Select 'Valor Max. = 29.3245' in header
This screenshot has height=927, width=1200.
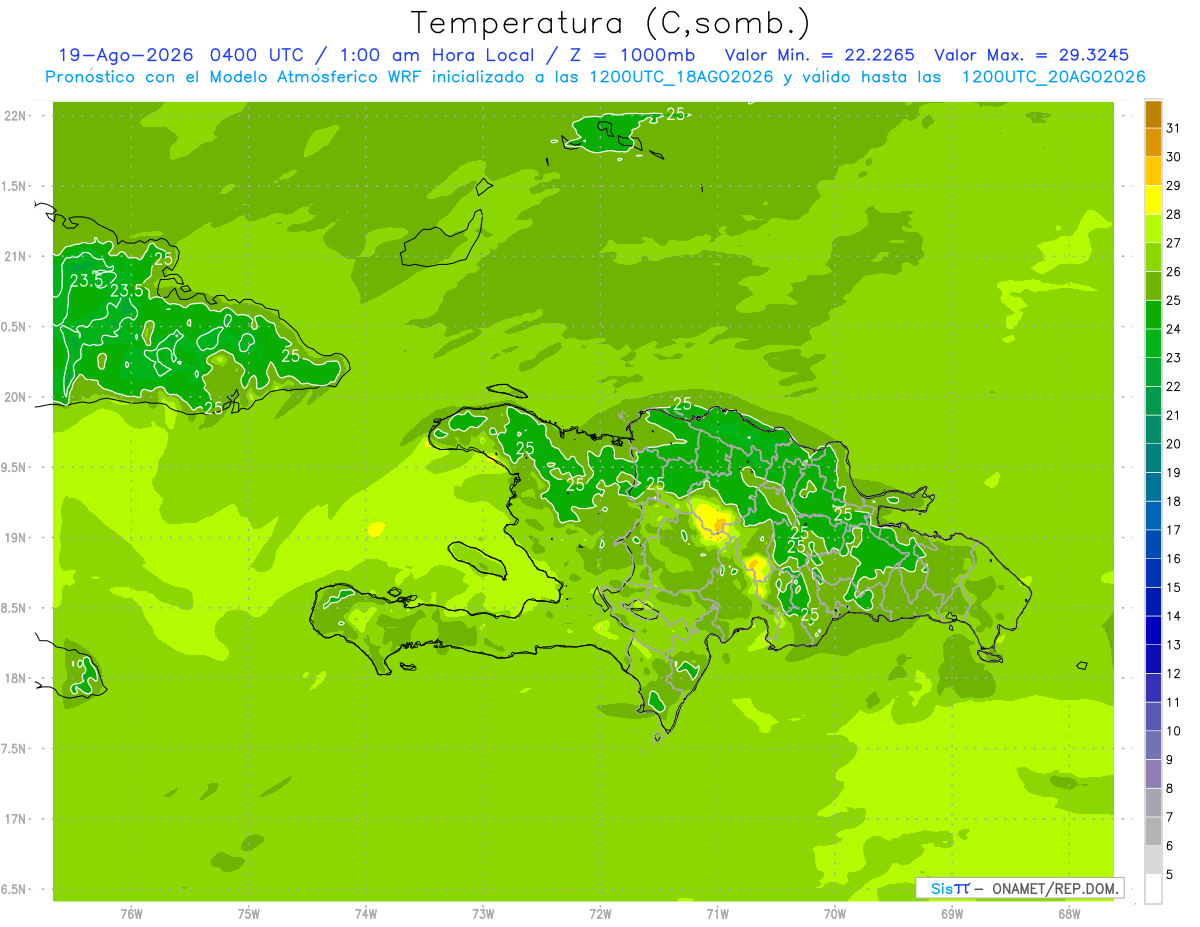click(1033, 55)
